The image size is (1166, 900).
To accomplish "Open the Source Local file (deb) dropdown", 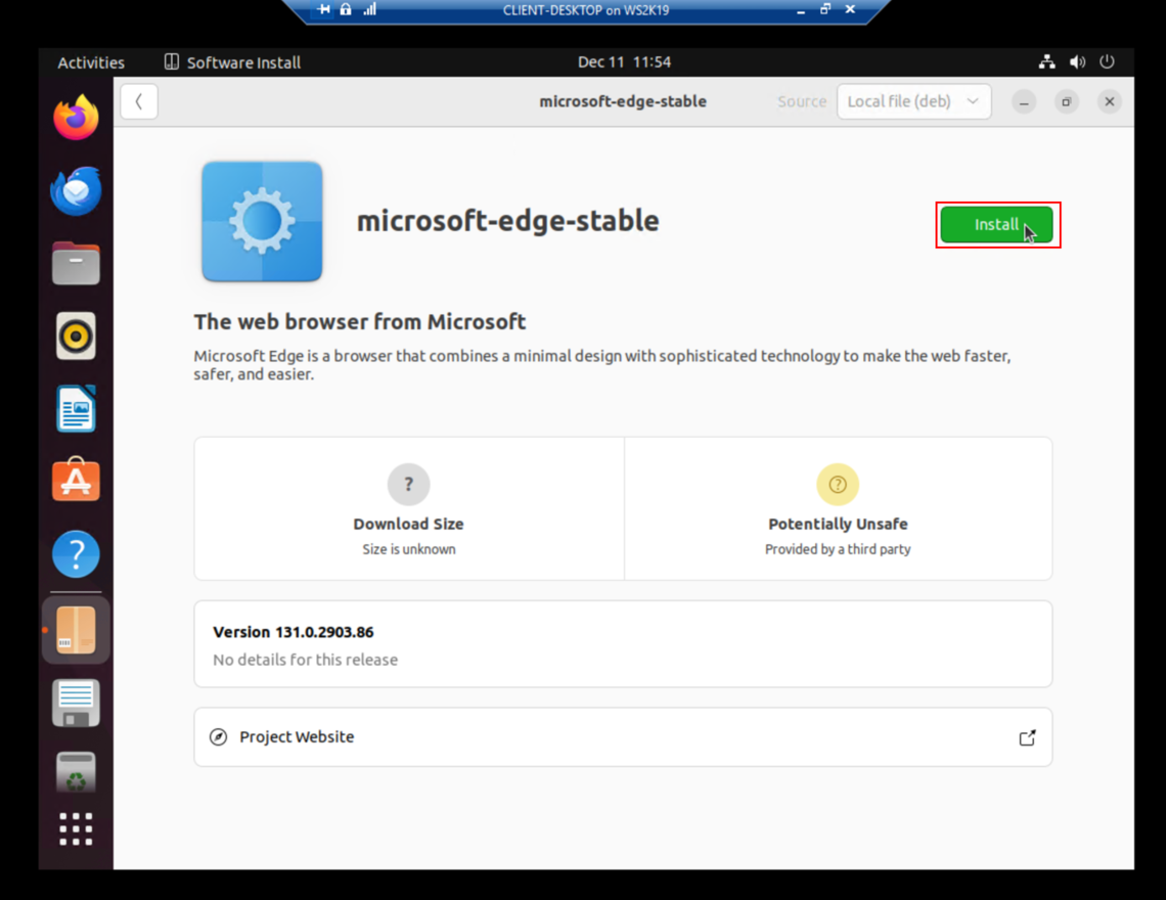I will tap(913, 101).
